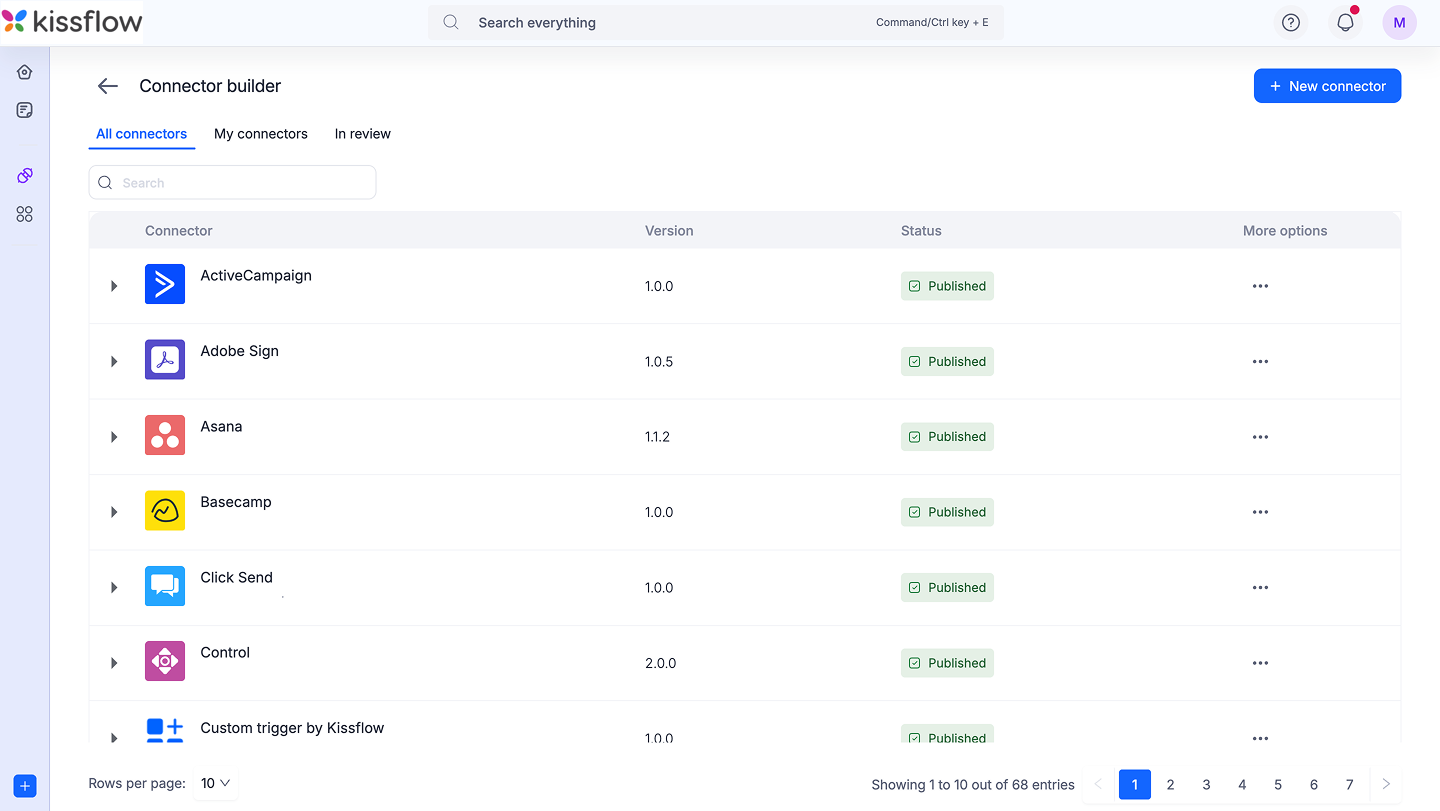This screenshot has width=1440, height=811.
Task: Go to pagination page 1
Action: (x=1135, y=785)
